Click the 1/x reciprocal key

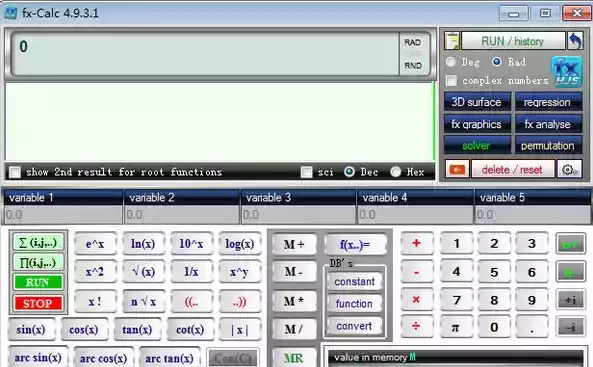[191, 272]
